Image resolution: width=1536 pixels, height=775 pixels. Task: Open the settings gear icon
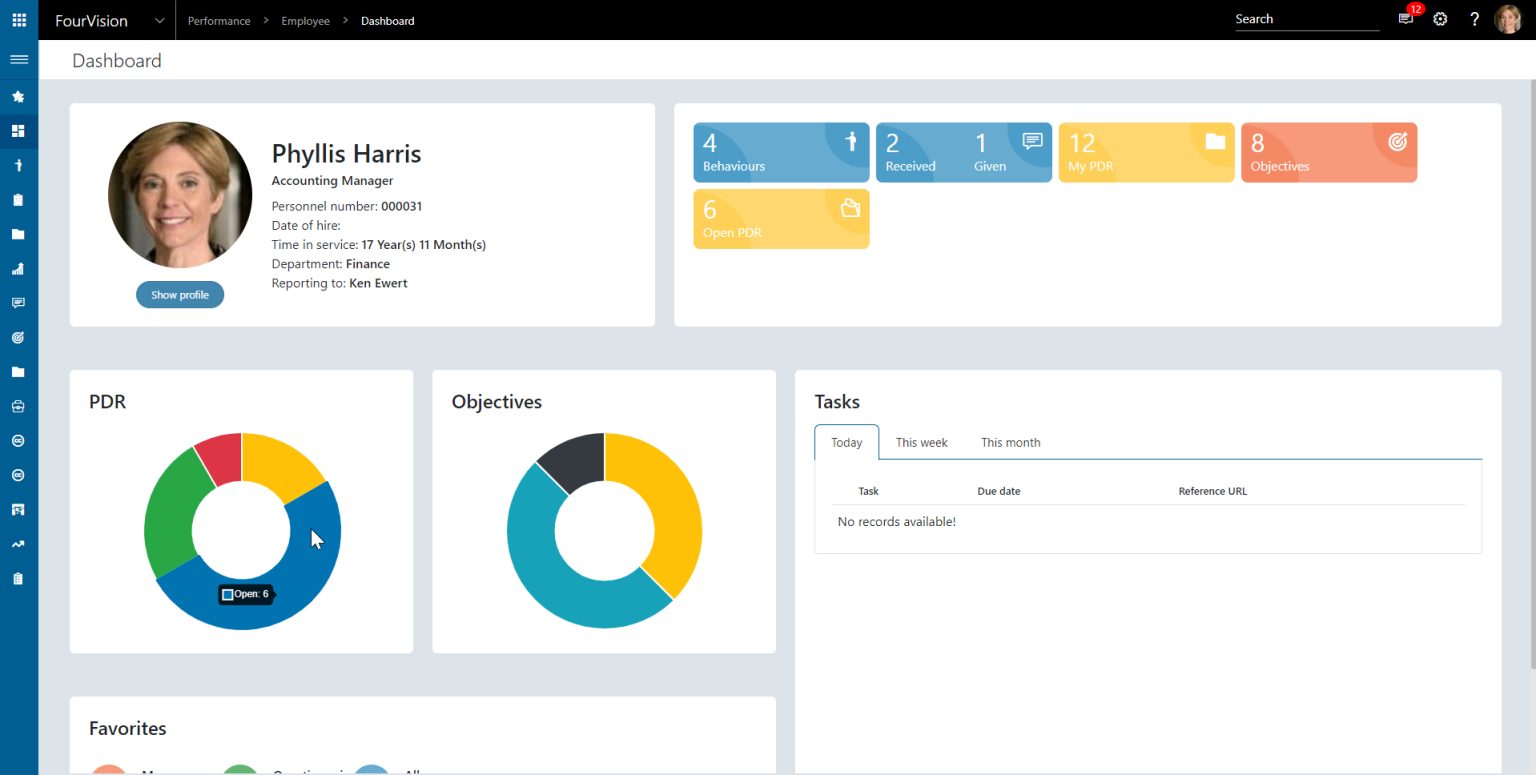(1439, 19)
